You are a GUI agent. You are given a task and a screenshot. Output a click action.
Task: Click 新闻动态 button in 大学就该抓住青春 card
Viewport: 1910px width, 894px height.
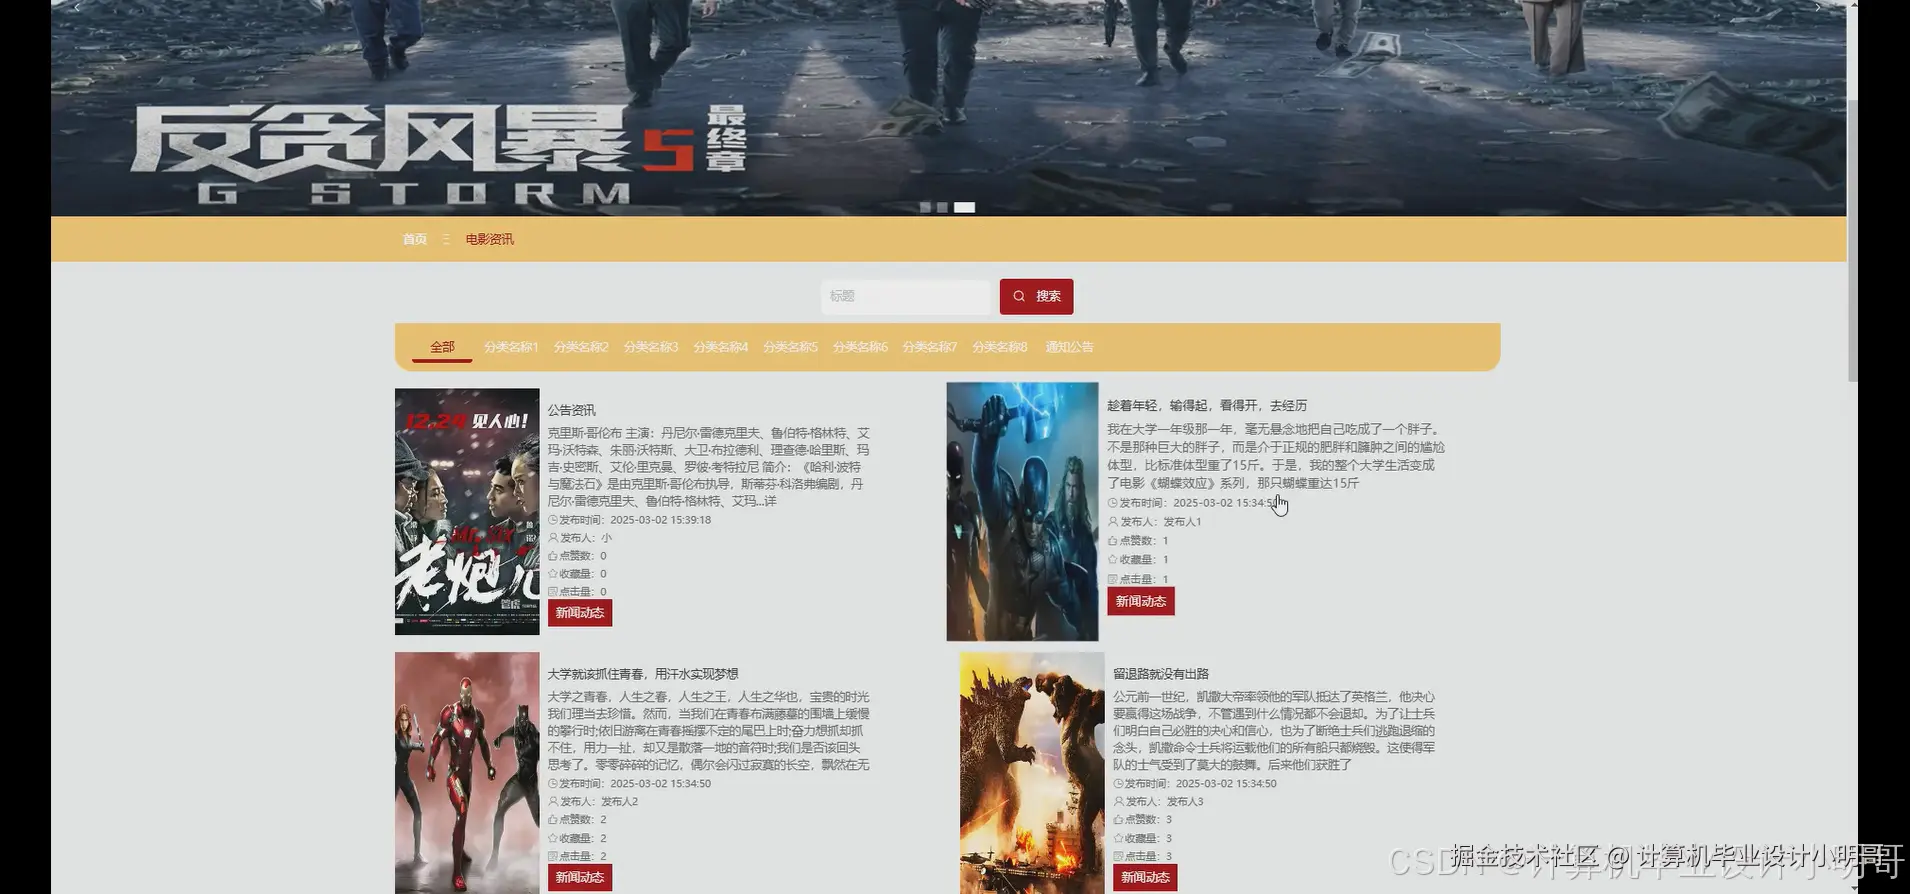coord(580,877)
